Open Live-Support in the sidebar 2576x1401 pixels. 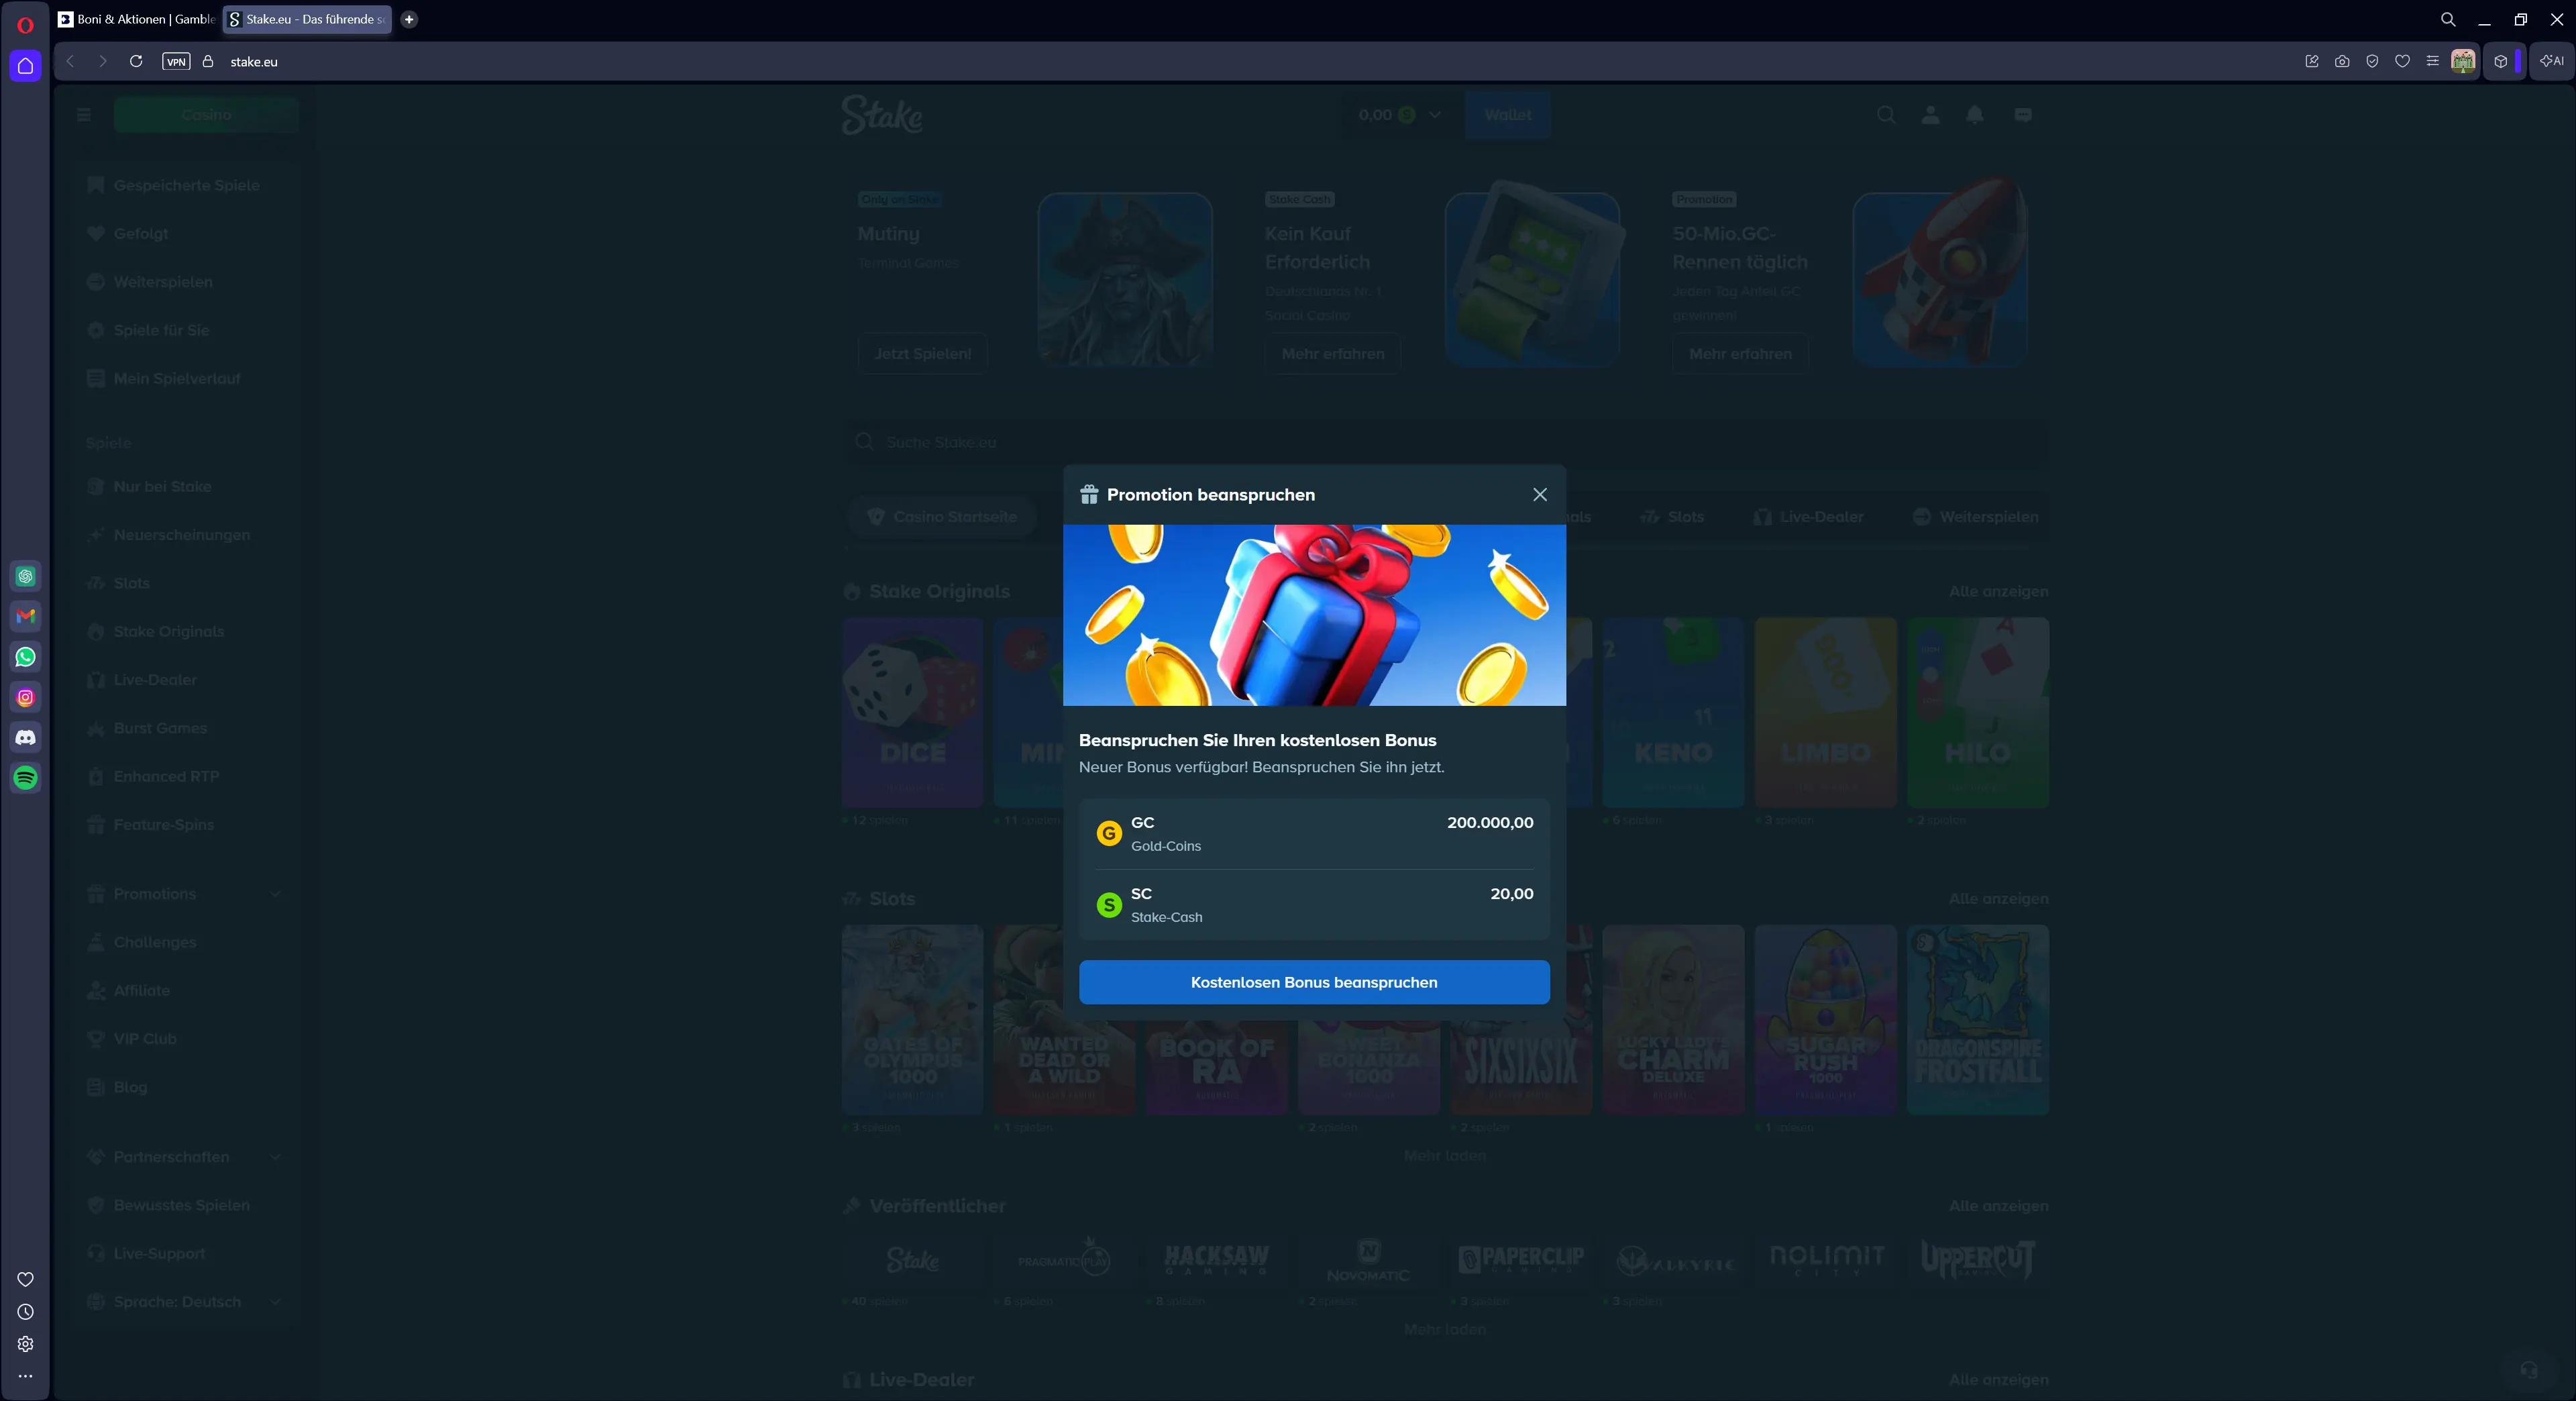(186, 1254)
